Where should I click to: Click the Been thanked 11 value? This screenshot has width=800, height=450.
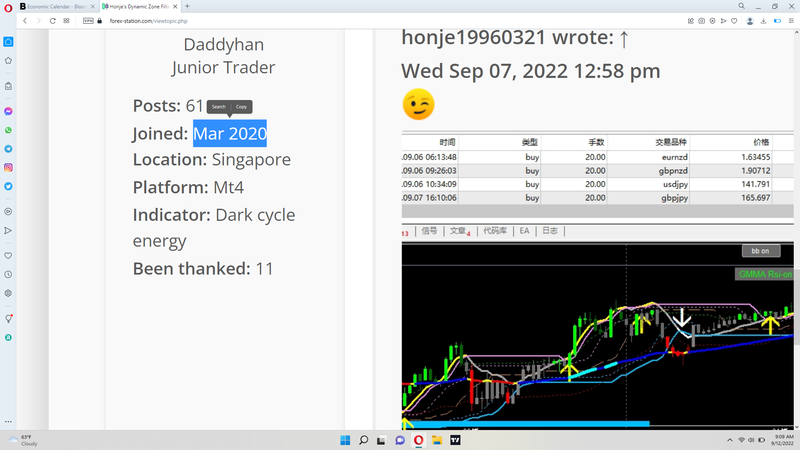(x=264, y=269)
